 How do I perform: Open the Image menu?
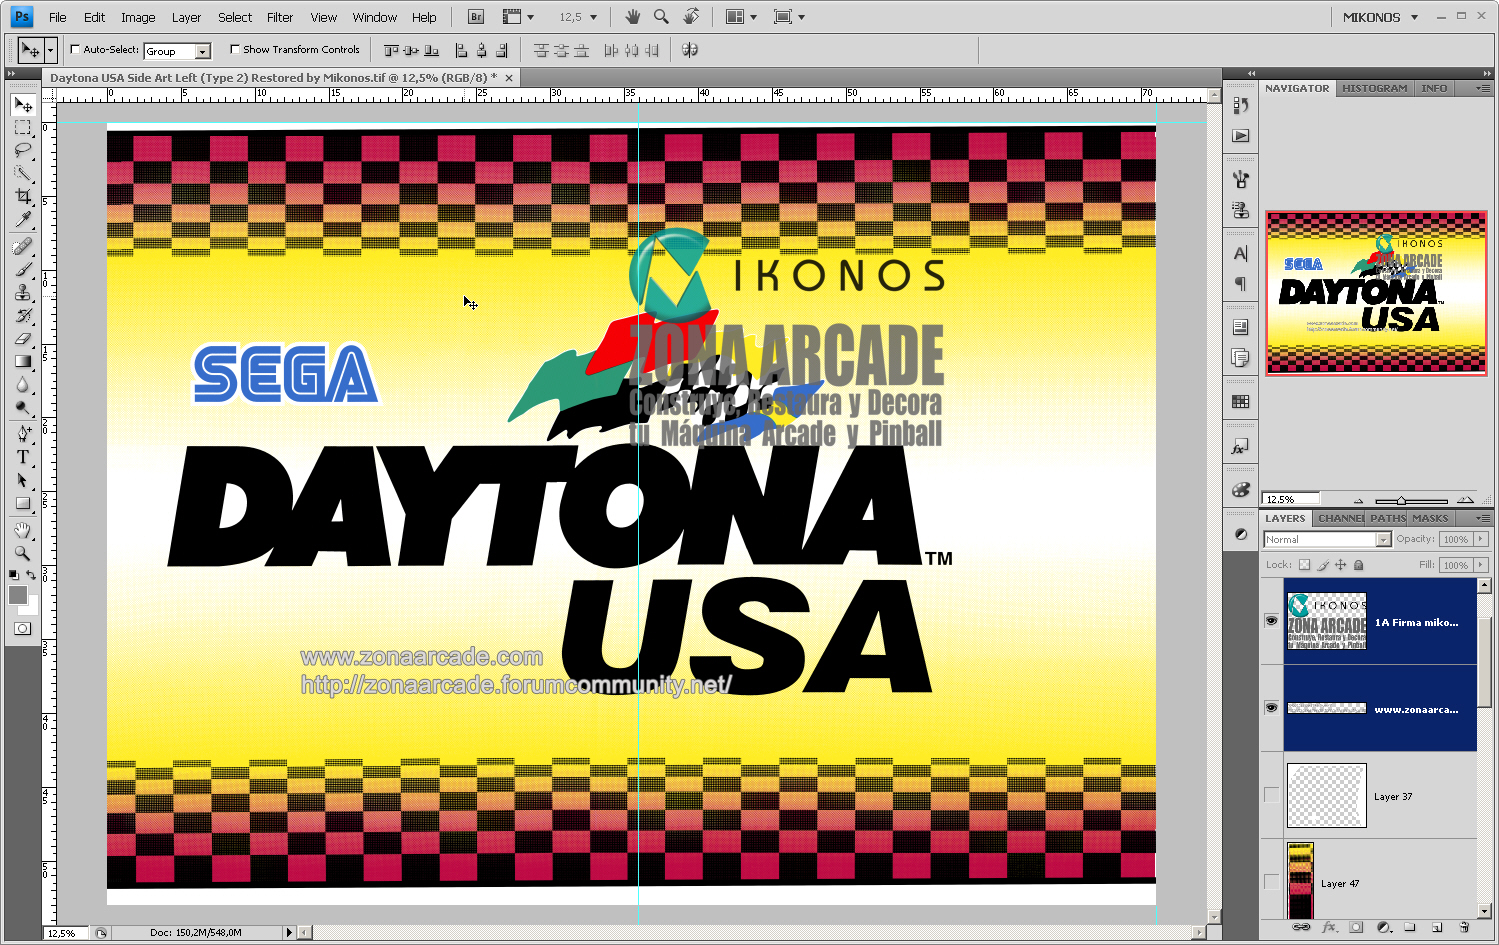pos(138,17)
